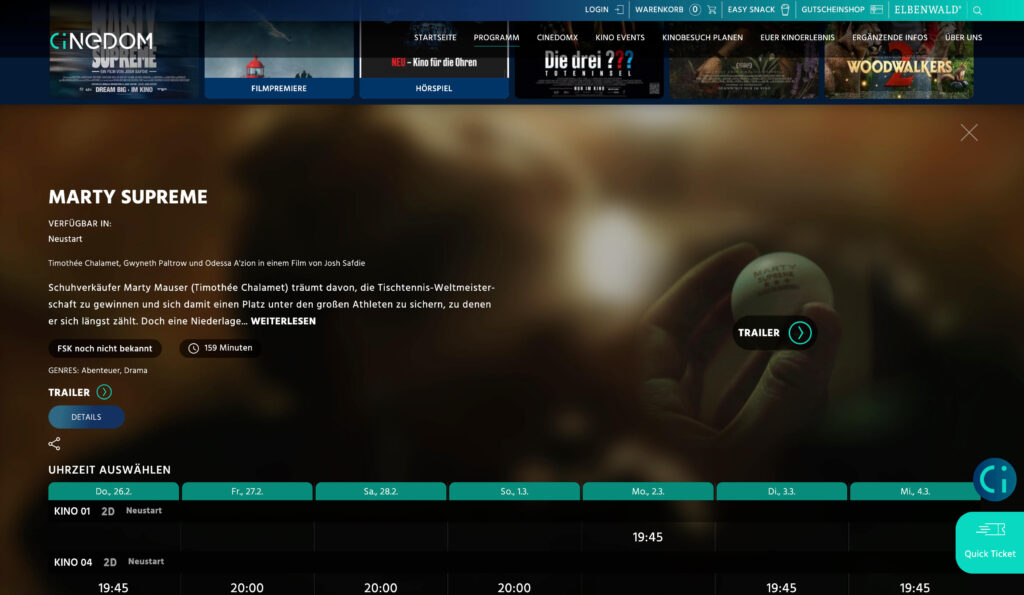Viewport: 1024px width, 595px height.
Task: Open the Warenkorb shopping cart icon
Action: 711,10
